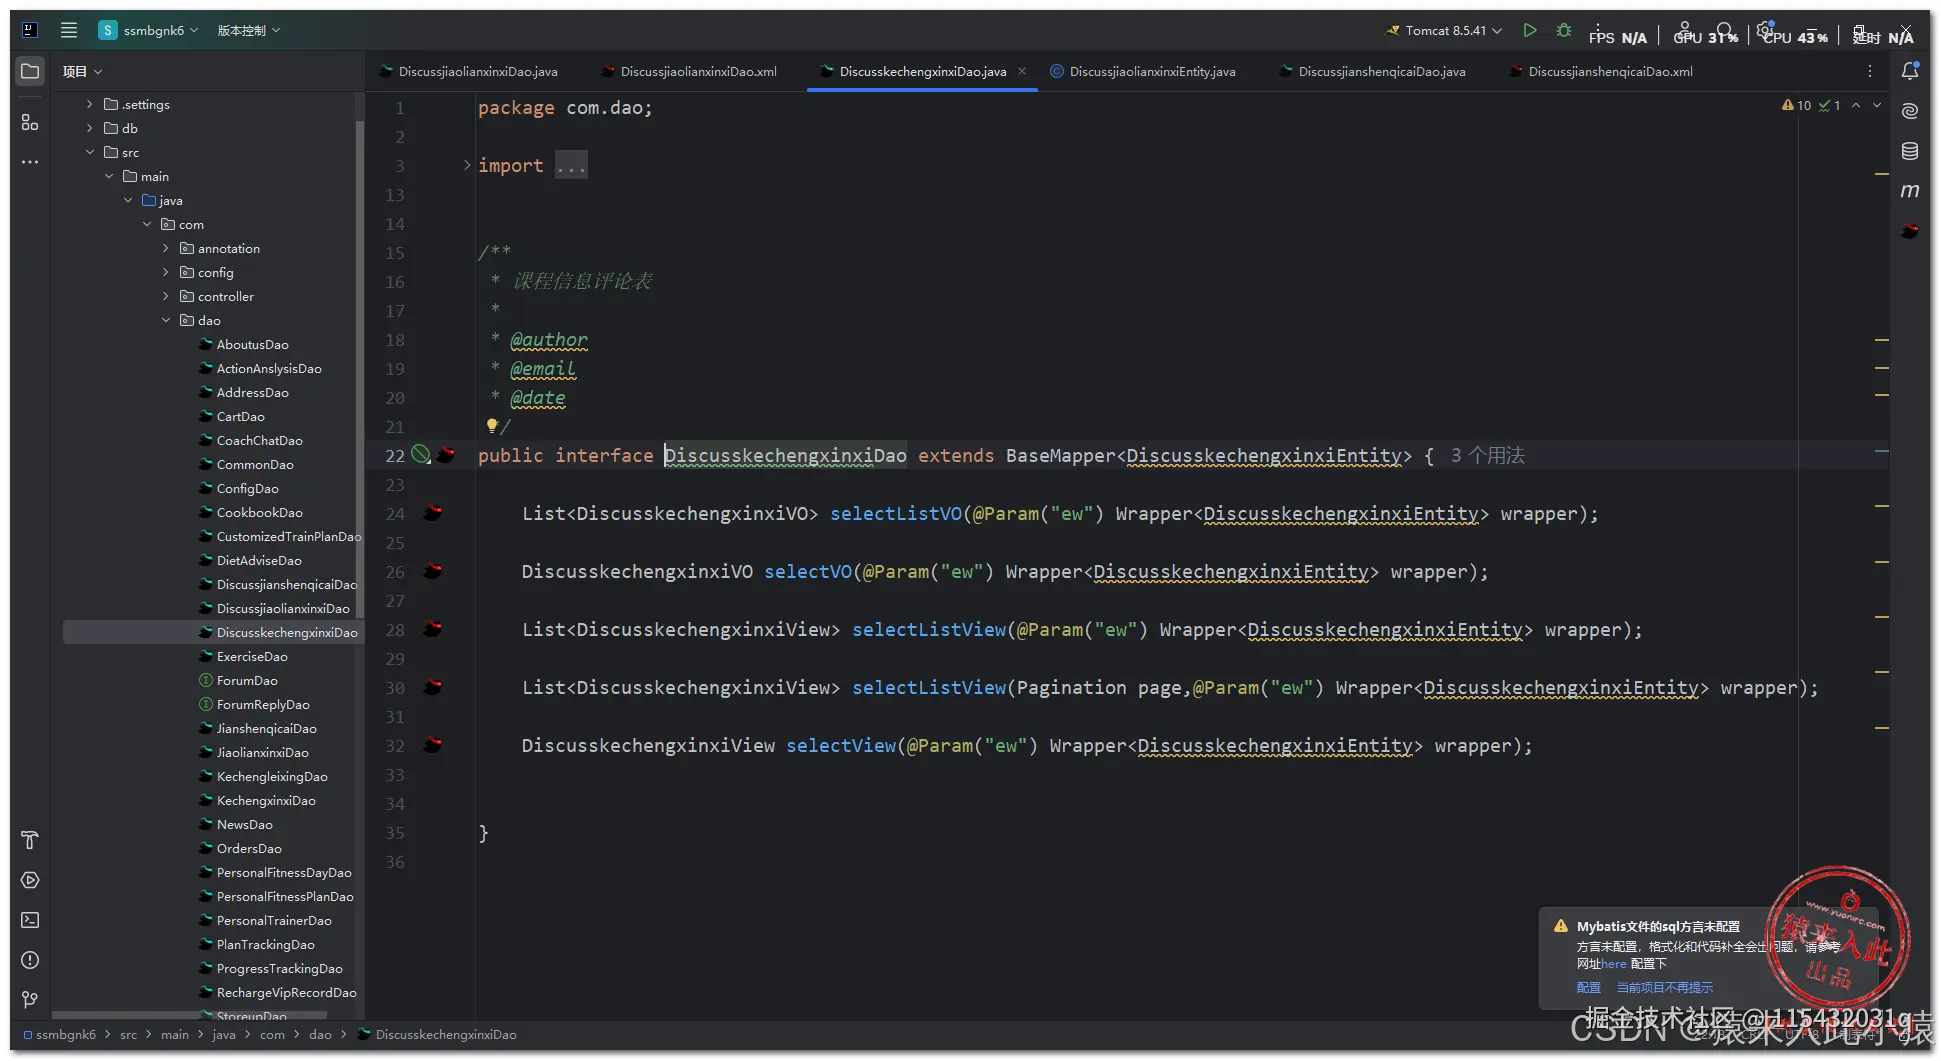Viewport: 1941px width, 1061px height.
Task: Switch to DiscussjiaolianxinxiDao.java tab
Action: tap(468, 71)
